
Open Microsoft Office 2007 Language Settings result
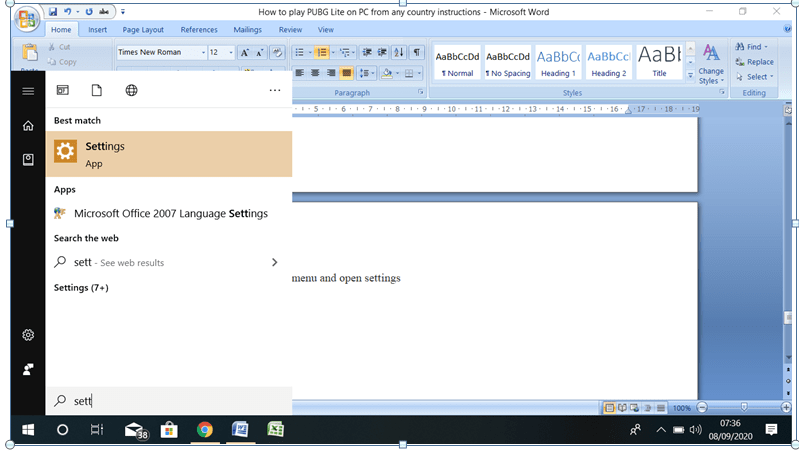169,214
